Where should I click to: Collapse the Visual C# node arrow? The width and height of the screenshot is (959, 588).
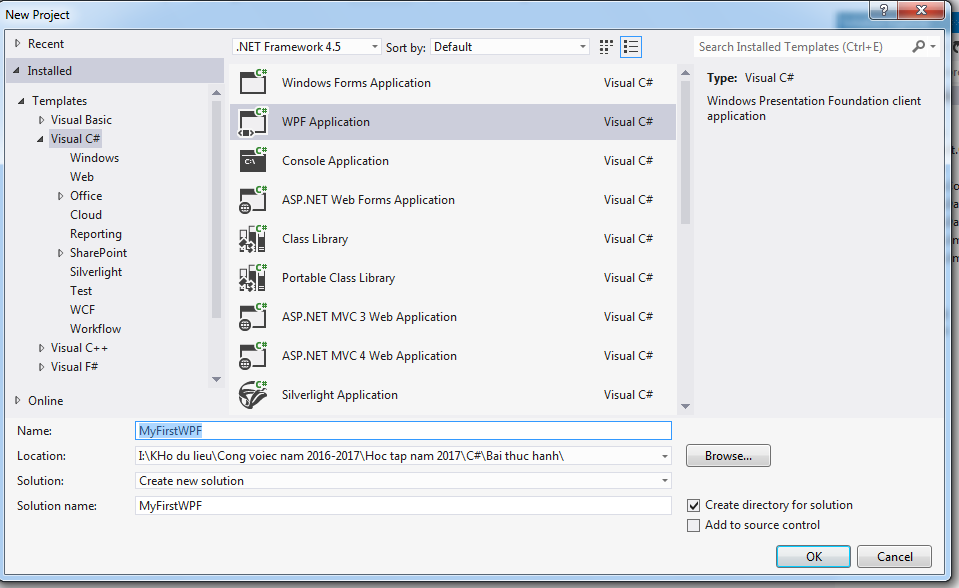click(40, 139)
